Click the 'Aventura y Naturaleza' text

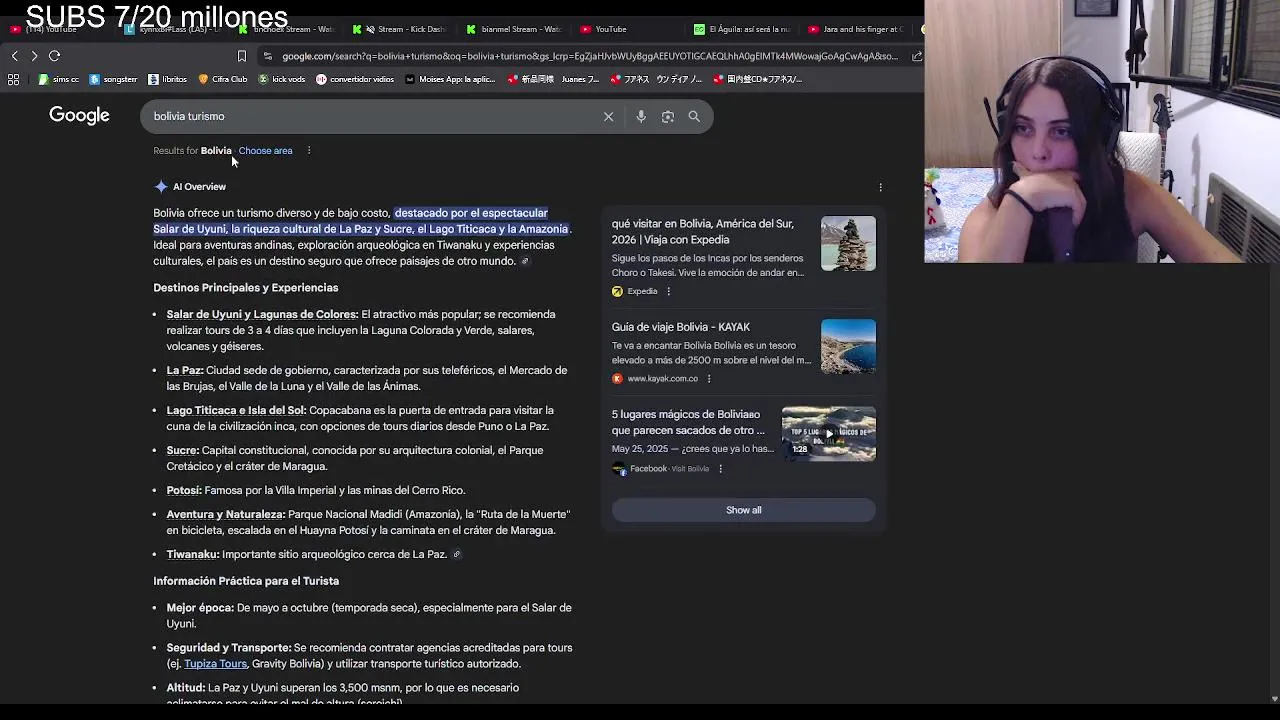coord(226,515)
